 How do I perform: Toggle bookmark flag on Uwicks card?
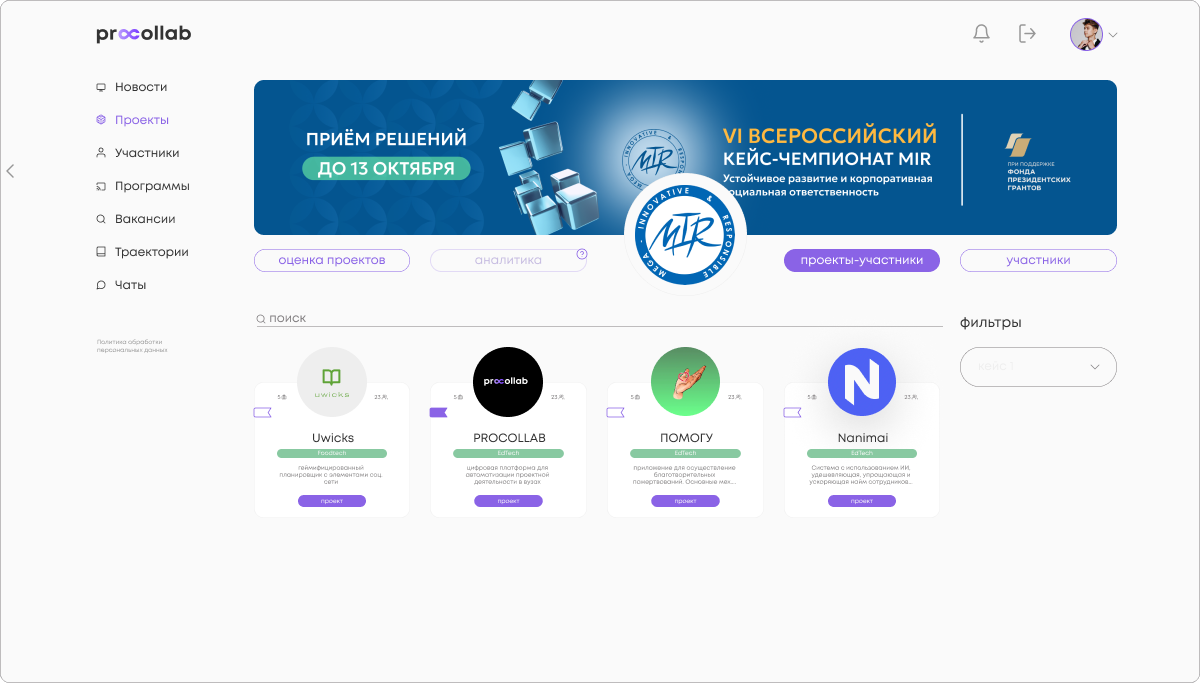tap(262, 412)
